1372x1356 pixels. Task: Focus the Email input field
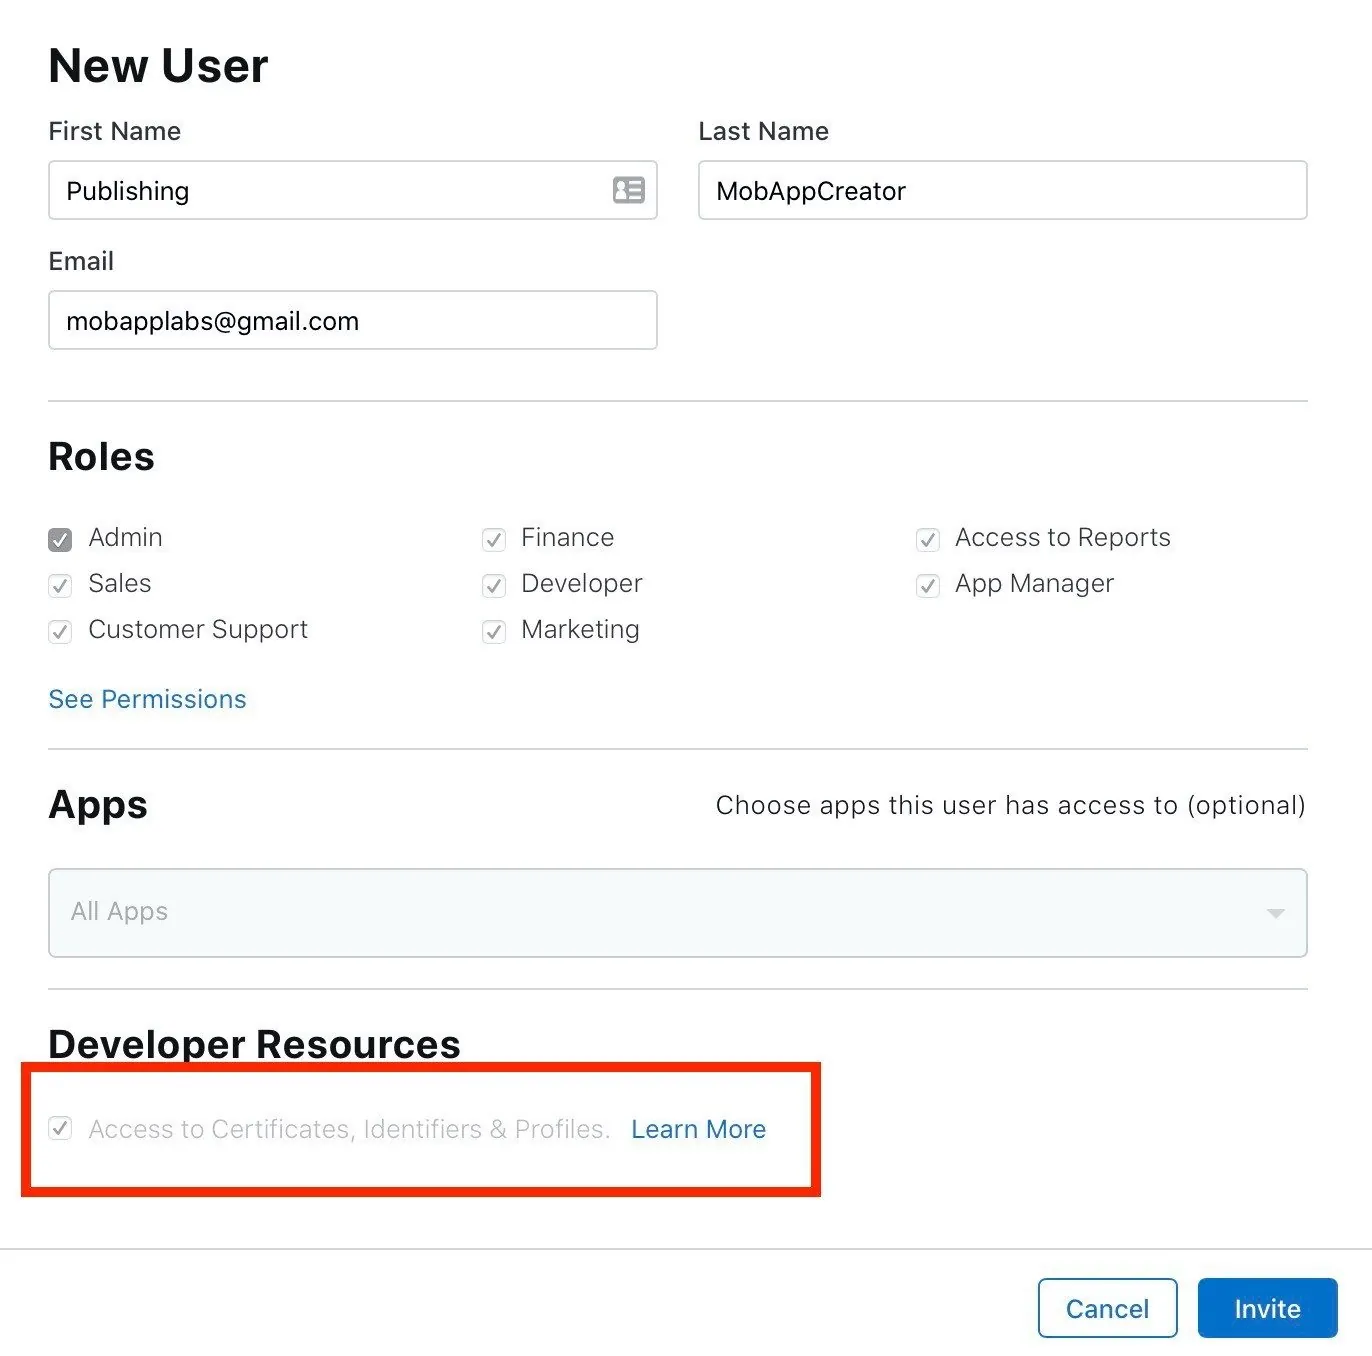[353, 320]
